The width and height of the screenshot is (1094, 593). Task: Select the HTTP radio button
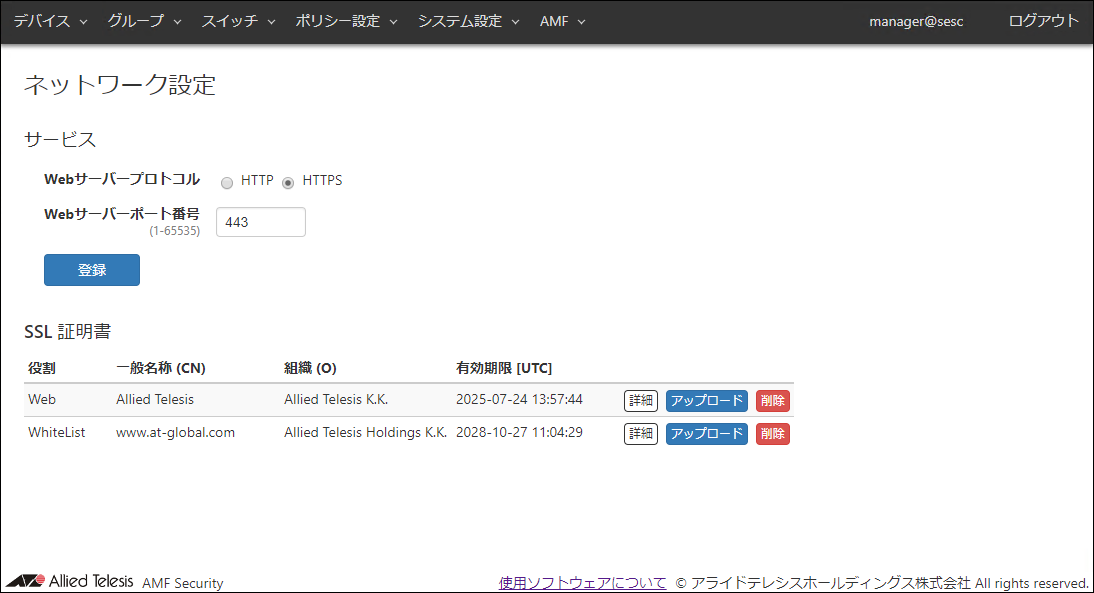[x=227, y=183]
